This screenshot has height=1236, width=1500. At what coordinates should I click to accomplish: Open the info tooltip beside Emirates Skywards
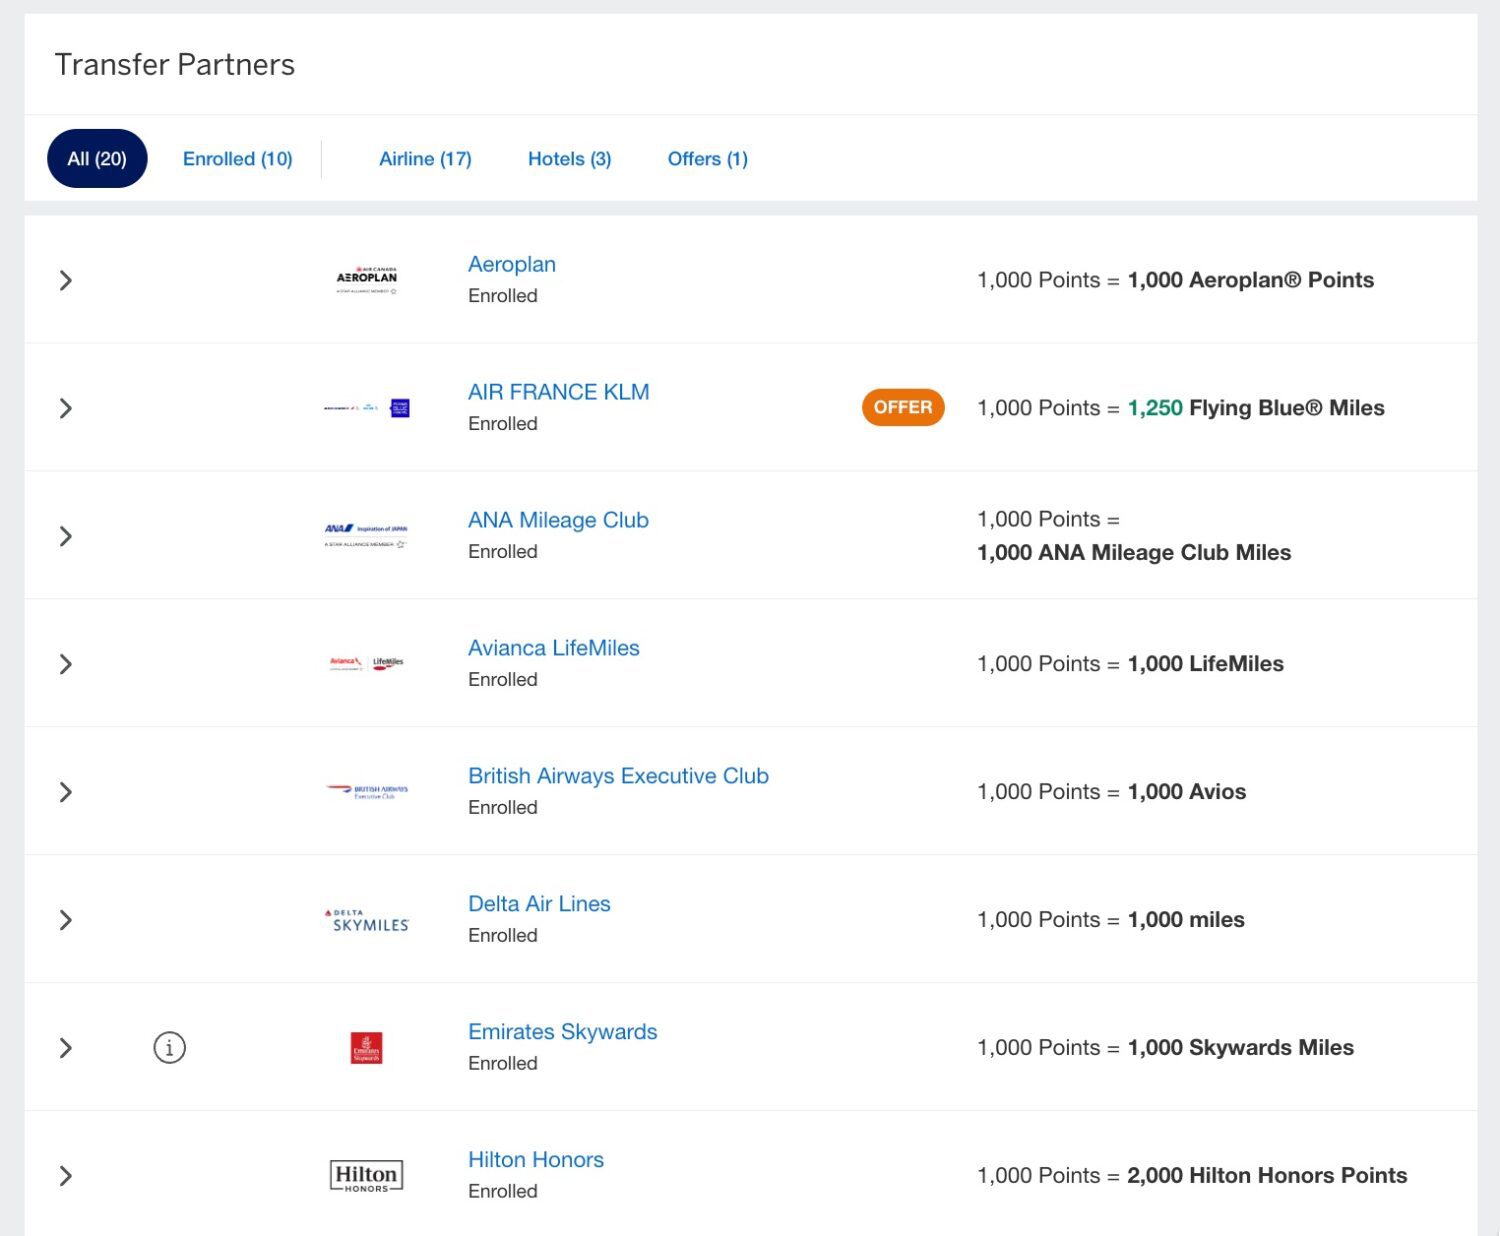click(x=169, y=1047)
